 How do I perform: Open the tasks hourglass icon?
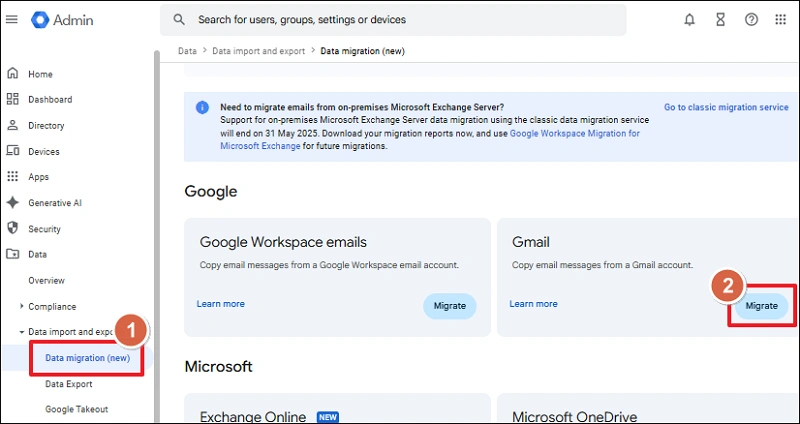point(720,20)
